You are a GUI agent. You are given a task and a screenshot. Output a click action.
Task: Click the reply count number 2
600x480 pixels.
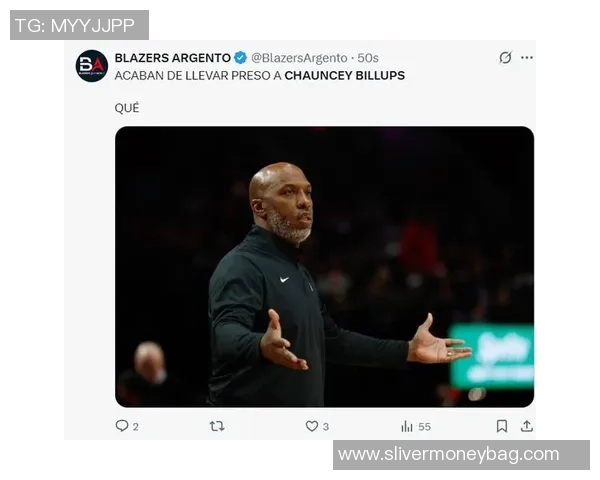(x=135, y=426)
